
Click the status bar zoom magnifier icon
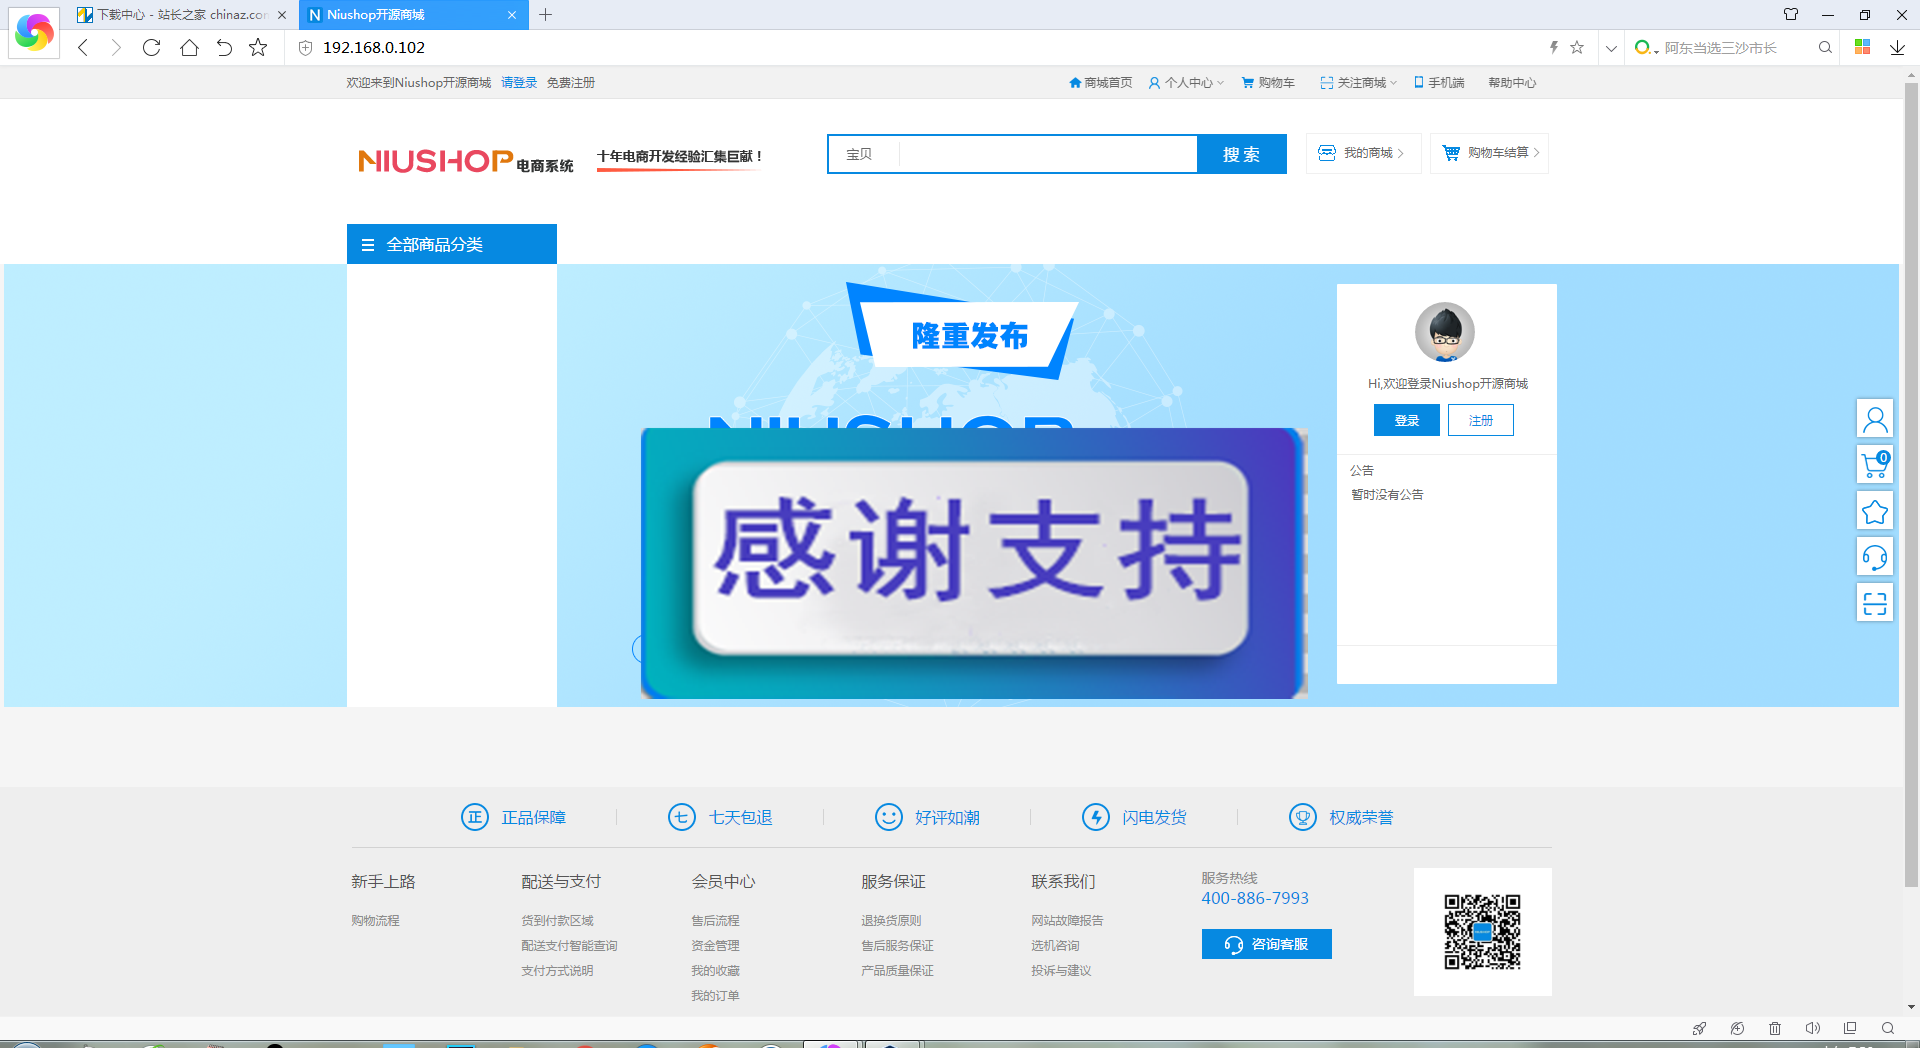click(x=1887, y=1028)
